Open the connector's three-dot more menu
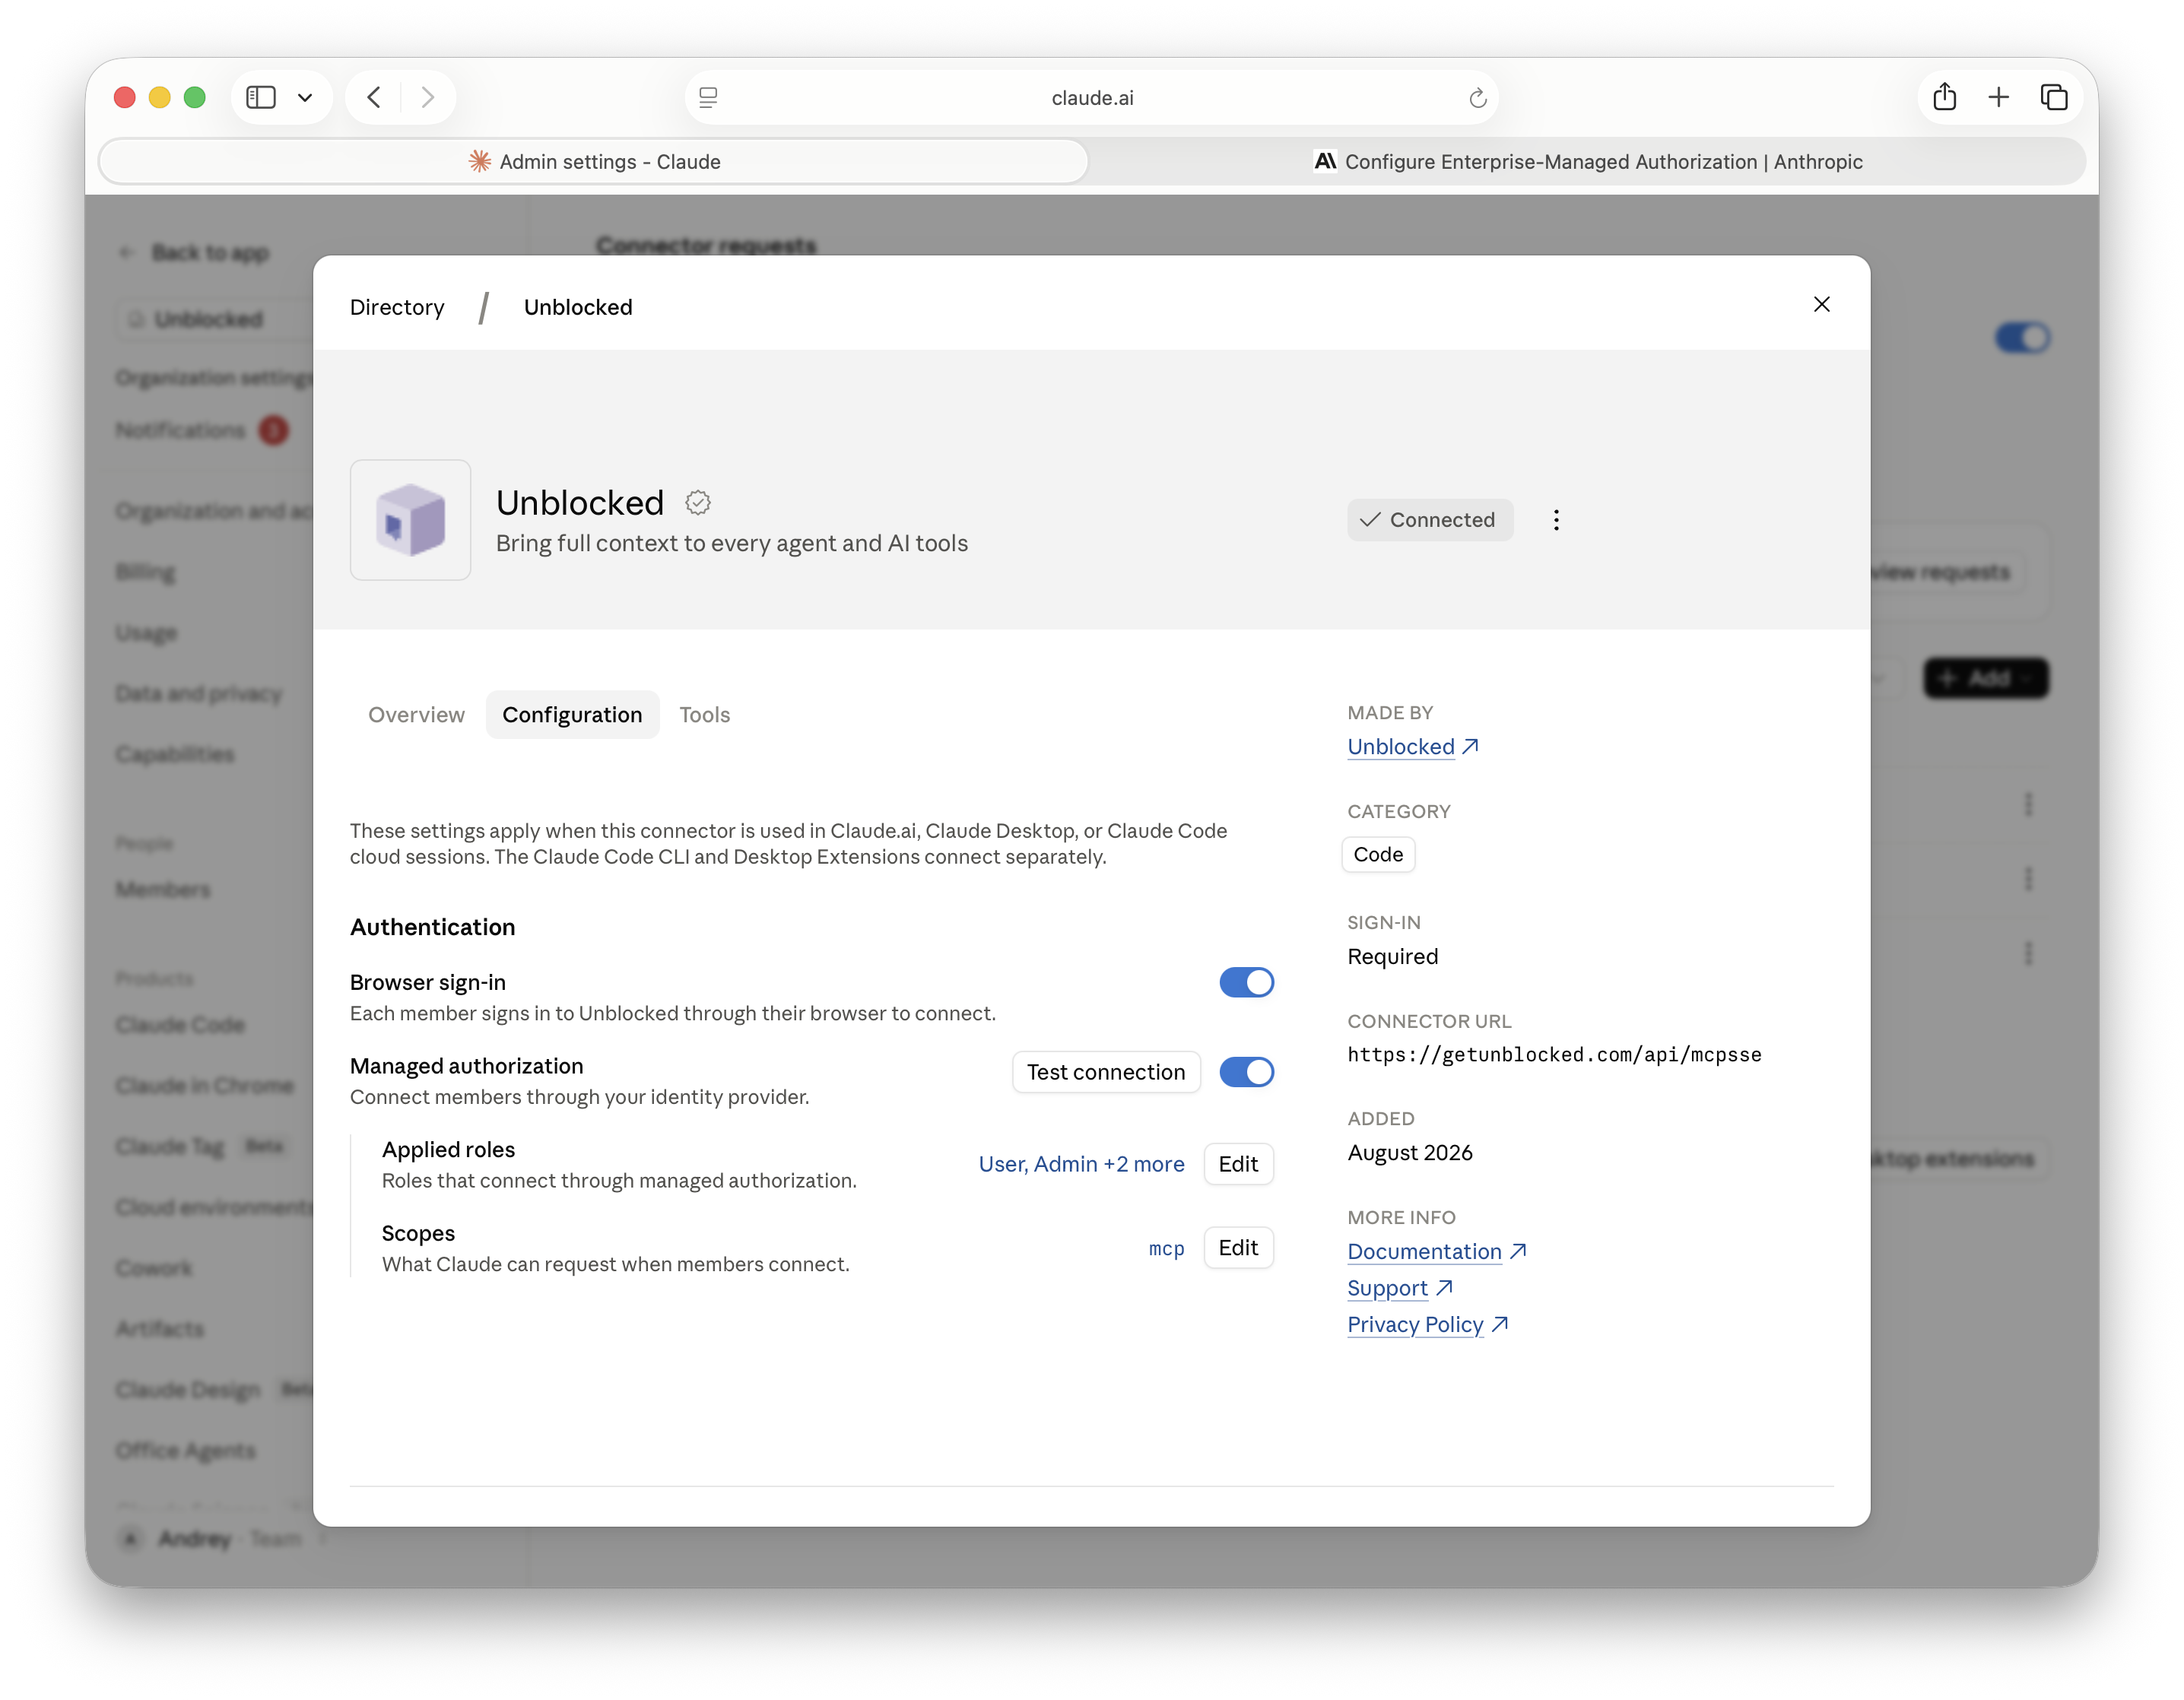Image resolution: width=2184 pixels, height=1700 pixels. click(1556, 520)
